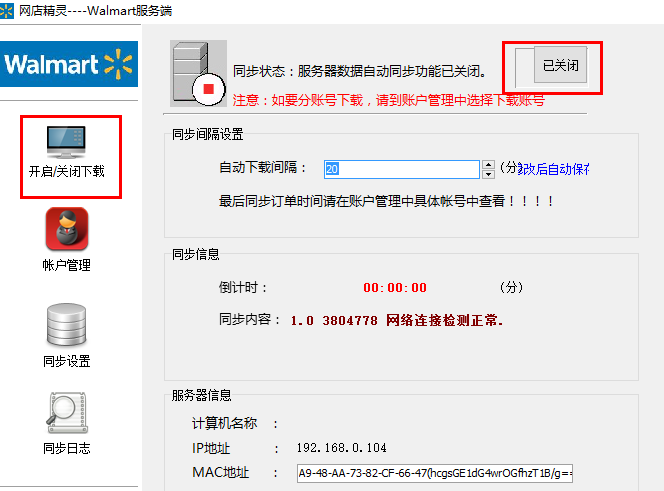Image resolution: width=664 pixels, height=491 pixels.
Task: Open the 开启/关闭下载 monitor icon
Action: point(66,142)
